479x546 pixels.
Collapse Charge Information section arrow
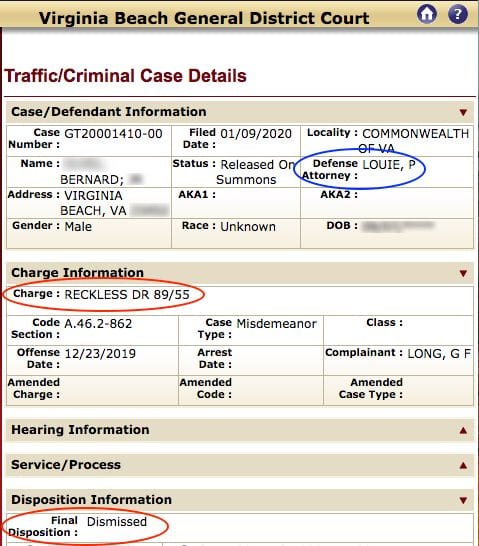click(x=463, y=273)
